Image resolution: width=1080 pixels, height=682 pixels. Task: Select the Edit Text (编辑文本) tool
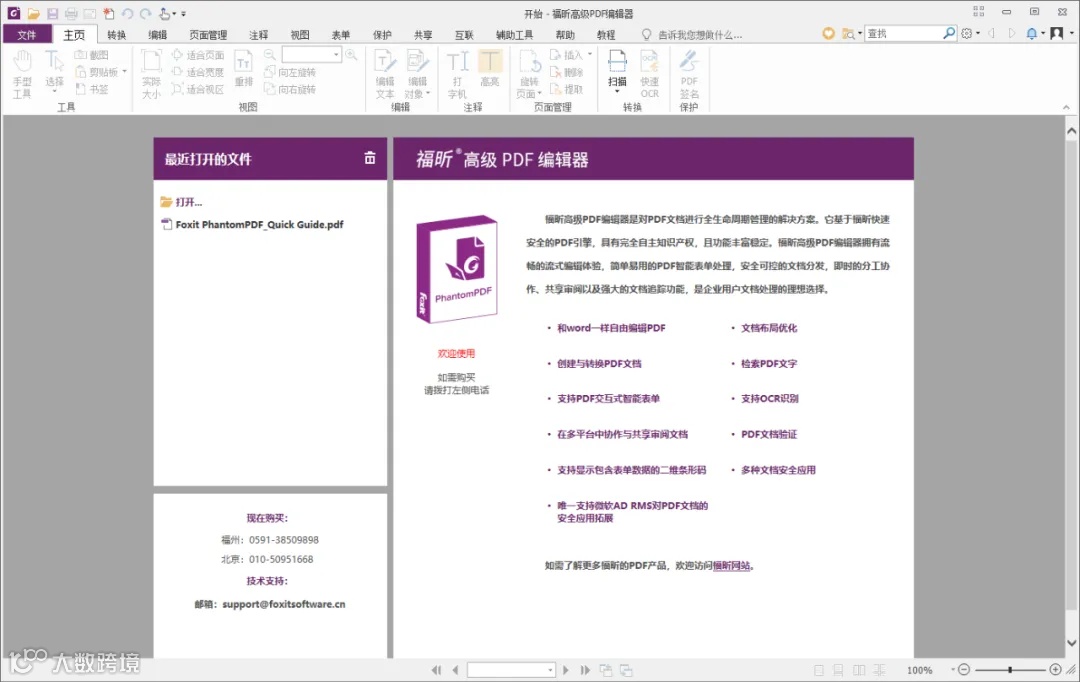click(384, 74)
